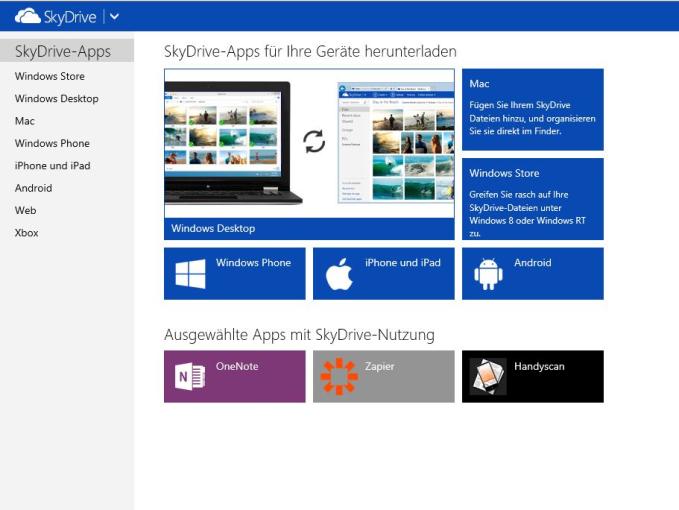Click the Android robot icon
This screenshot has width=679, height=510.
pyautogui.click(x=488, y=274)
